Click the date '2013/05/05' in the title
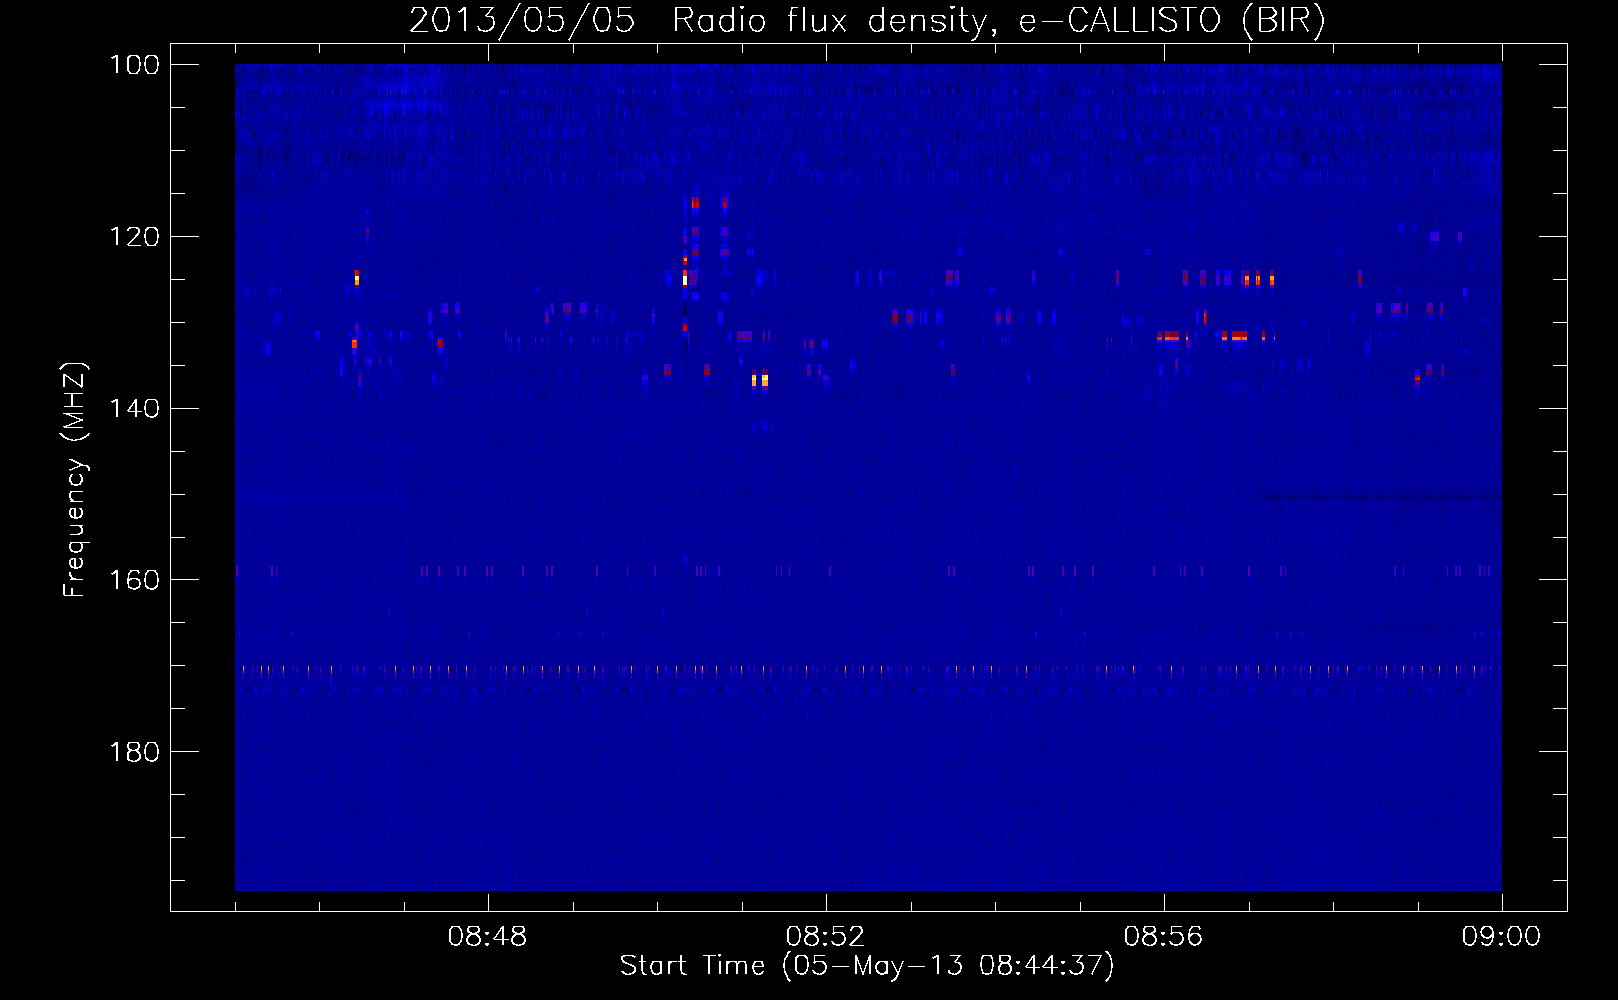1618x1000 pixels. click(522, 20)
